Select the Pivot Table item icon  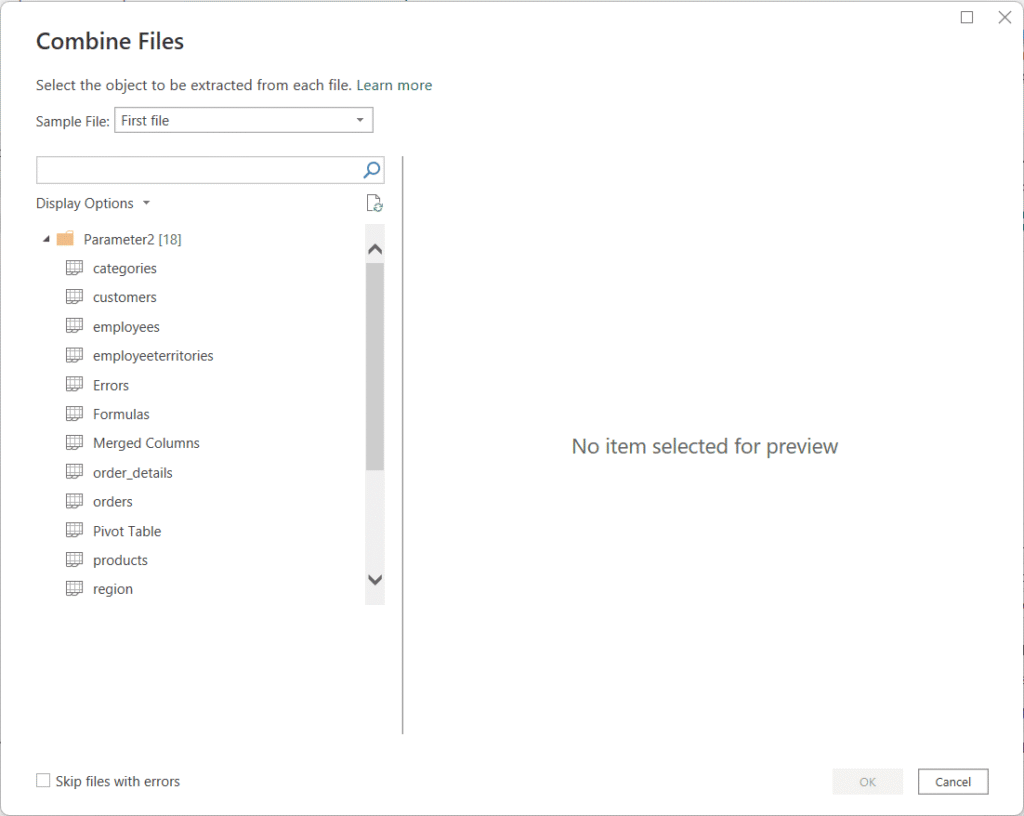tap(74, 530)
